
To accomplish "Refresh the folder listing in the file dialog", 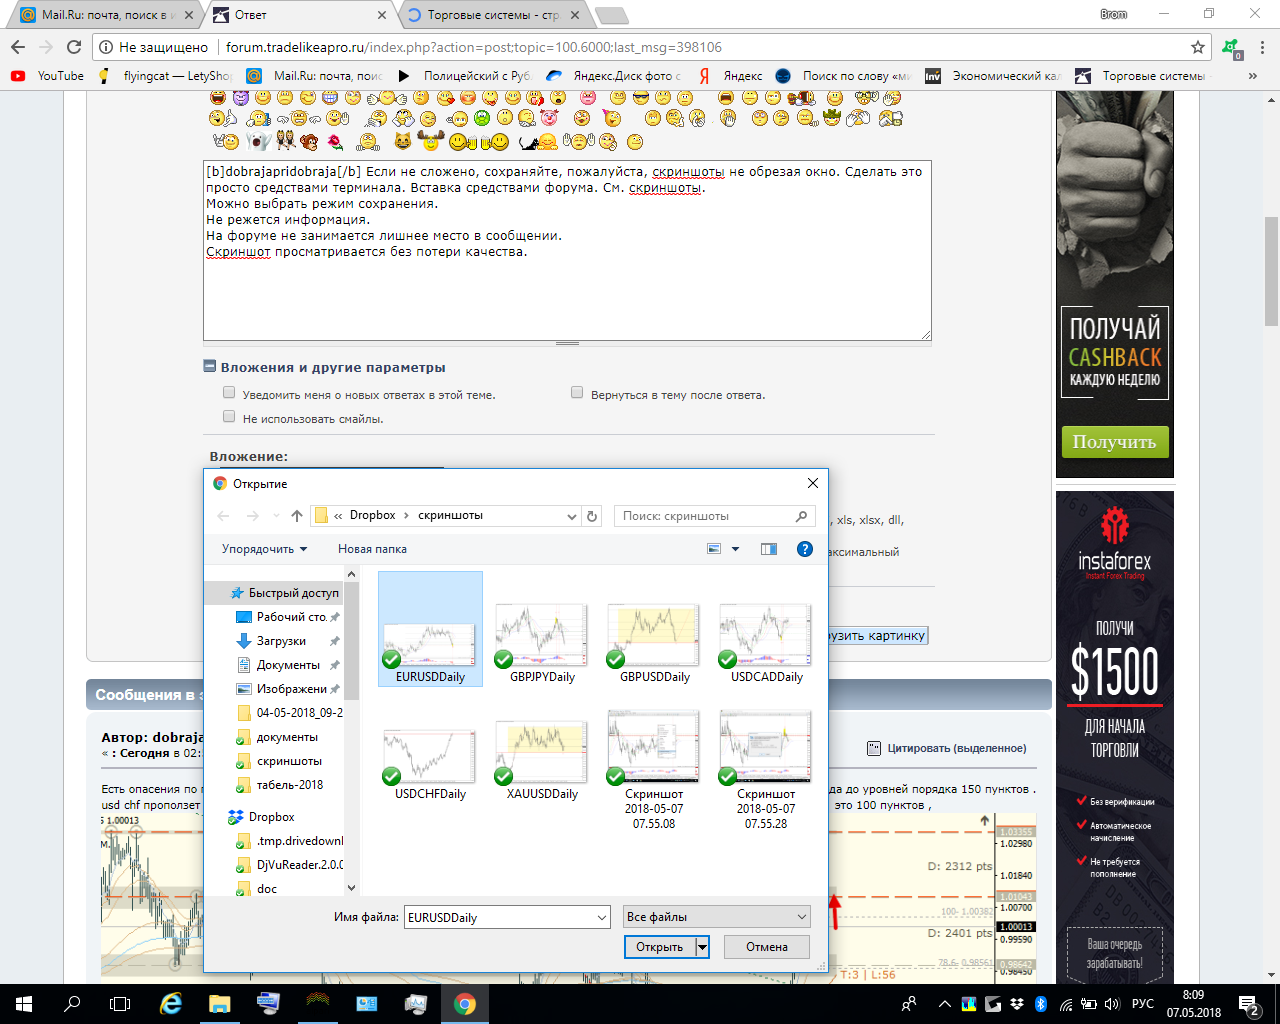I will click(592, 516).
